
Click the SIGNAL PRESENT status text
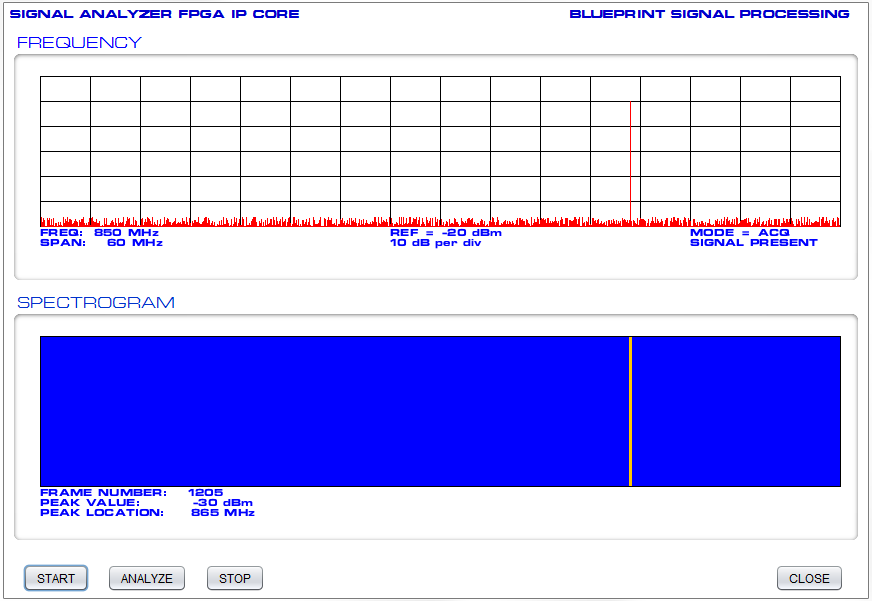(x=753, y=243)
